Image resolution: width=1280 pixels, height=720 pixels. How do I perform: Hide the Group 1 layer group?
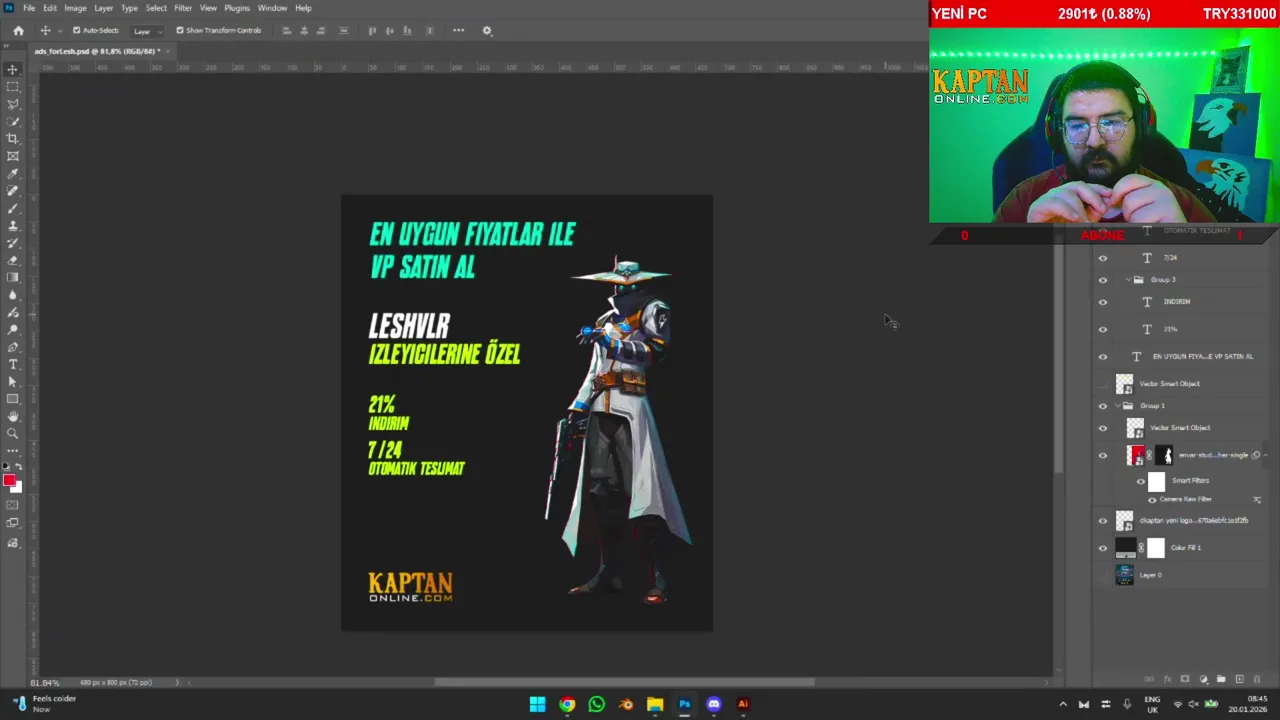[1103, 406]
